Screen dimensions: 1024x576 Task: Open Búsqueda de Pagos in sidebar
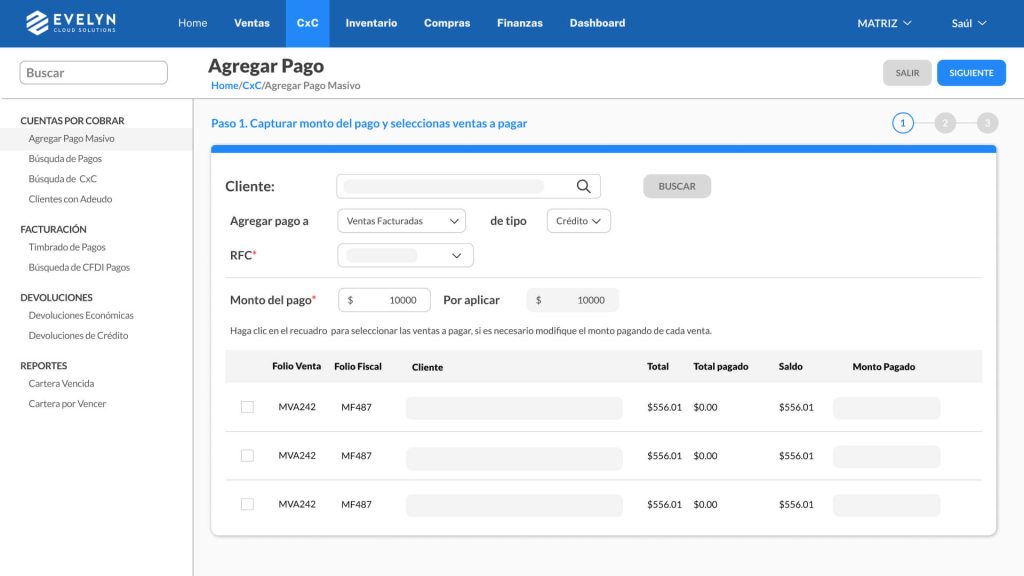[x=65, y=159]
